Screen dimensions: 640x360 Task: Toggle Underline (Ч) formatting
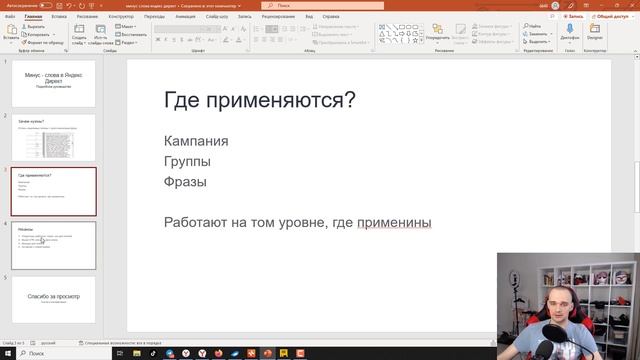click(x=174, y=40)
